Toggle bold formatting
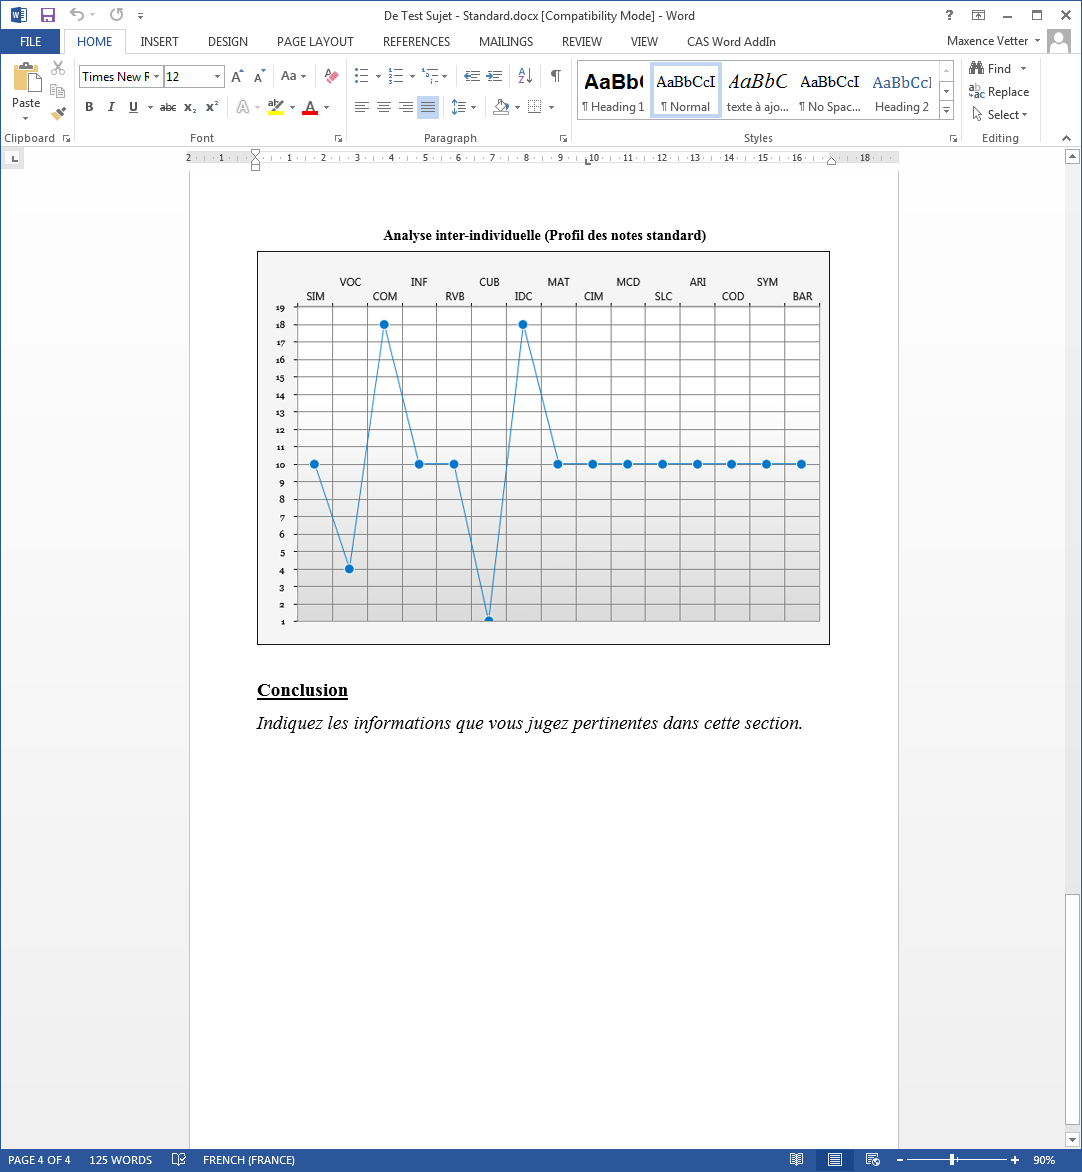The image size is (1082, 1172). coord(89,107)
